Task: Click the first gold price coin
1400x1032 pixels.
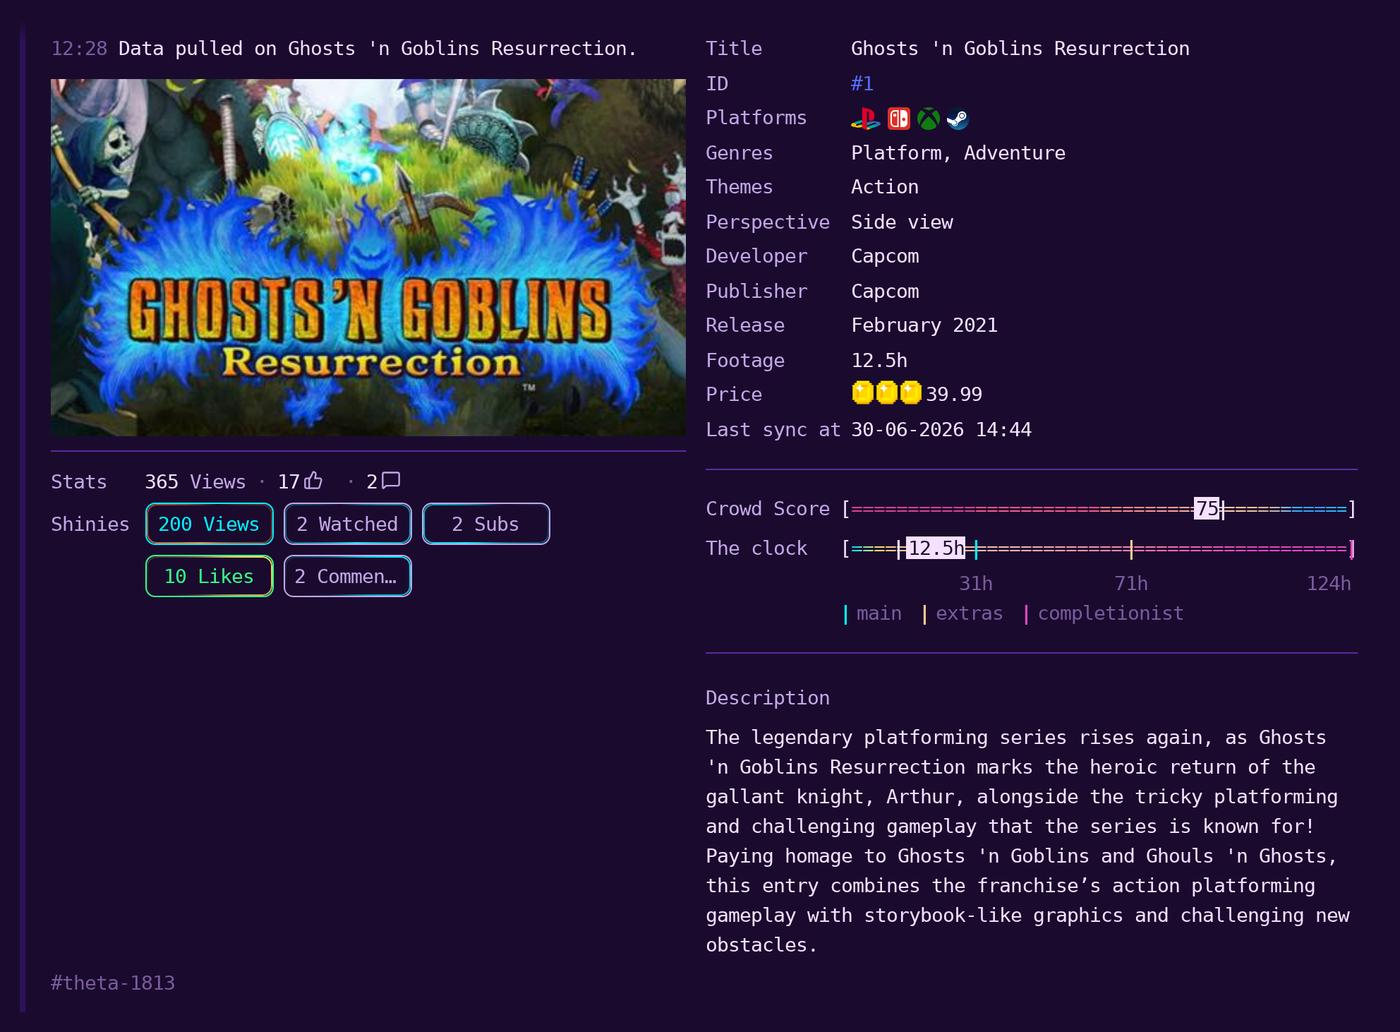Action: click(x=863, y=393)
